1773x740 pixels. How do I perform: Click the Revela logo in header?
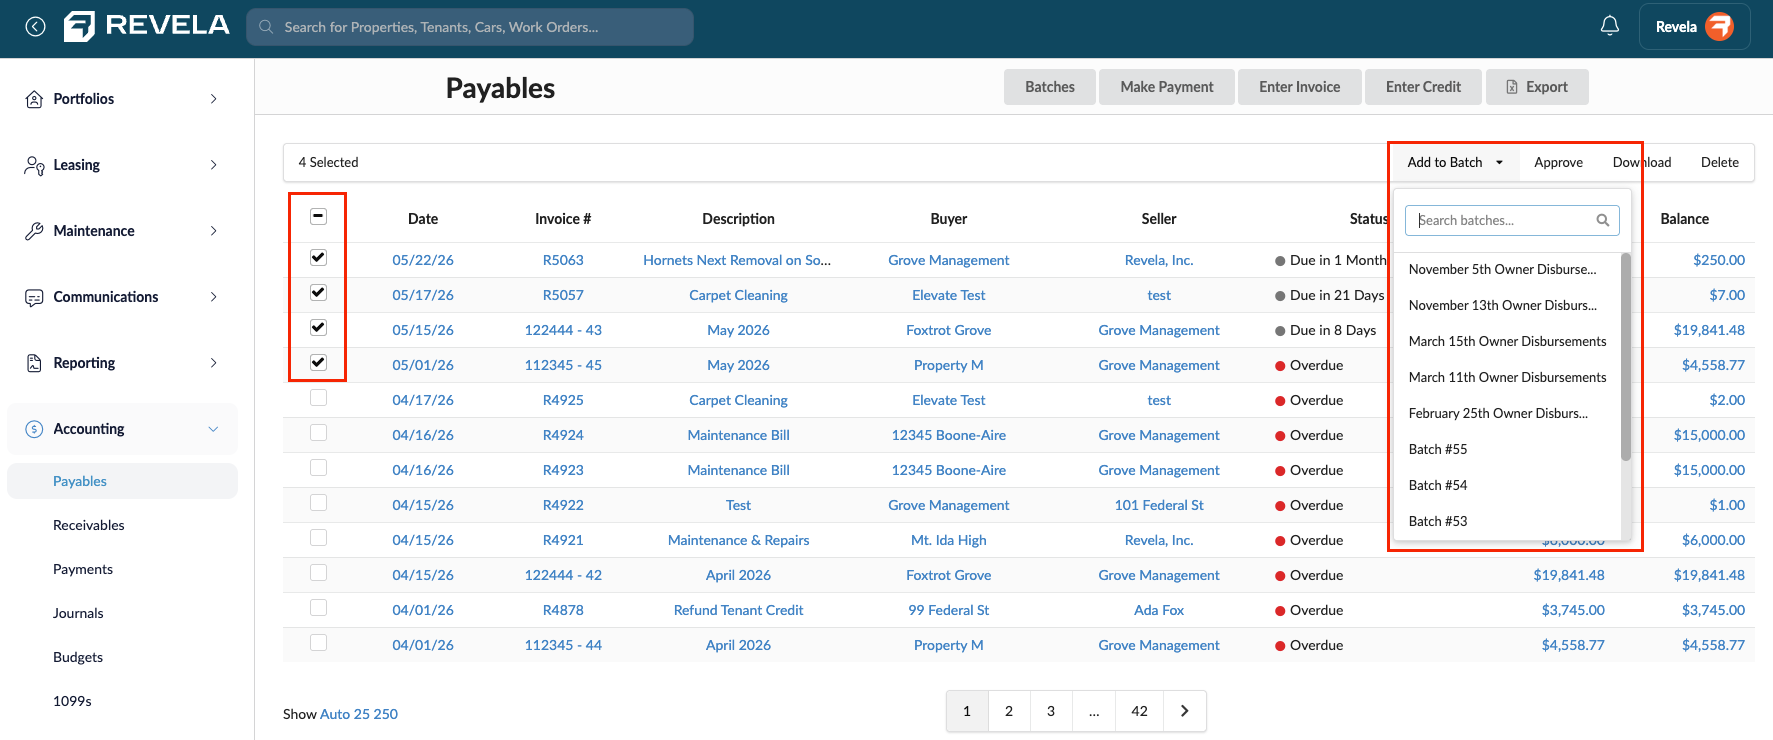[x=147, y=26]
